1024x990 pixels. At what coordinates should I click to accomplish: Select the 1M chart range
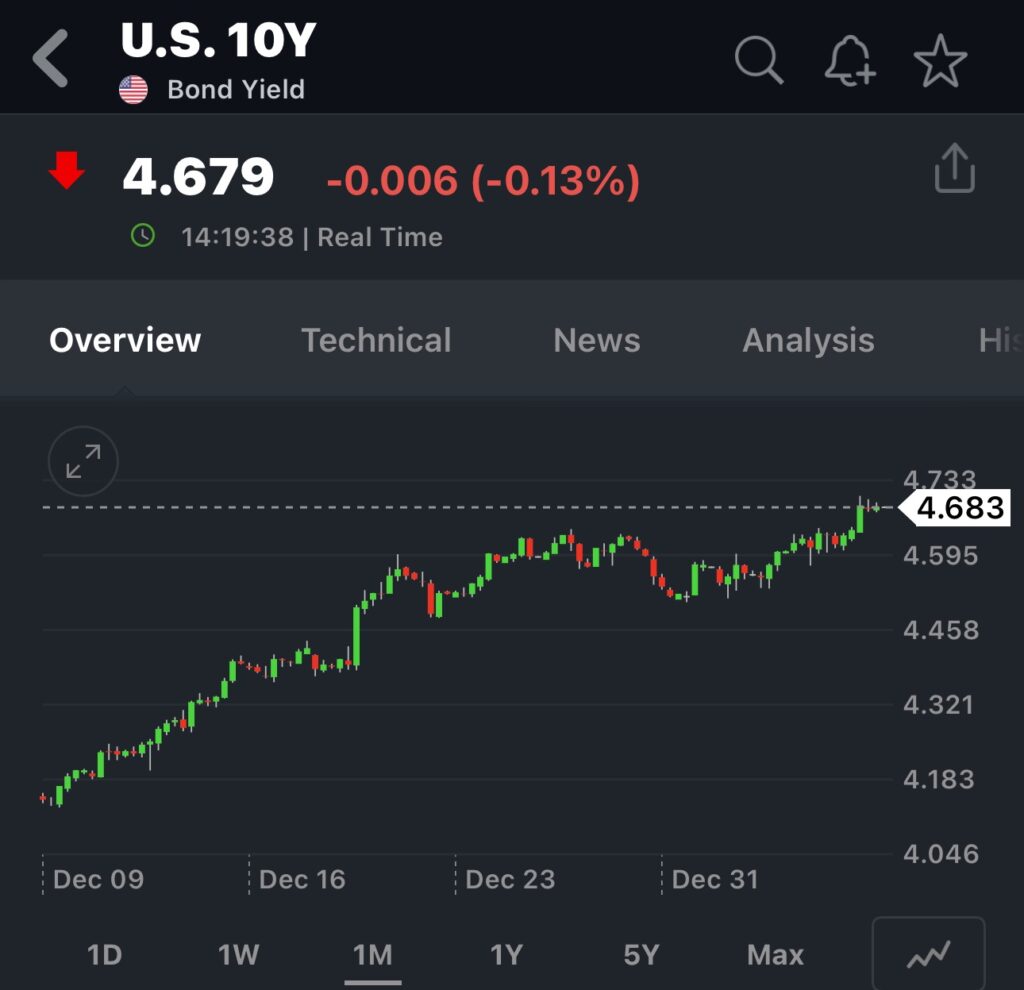click(x=372, y=955)
